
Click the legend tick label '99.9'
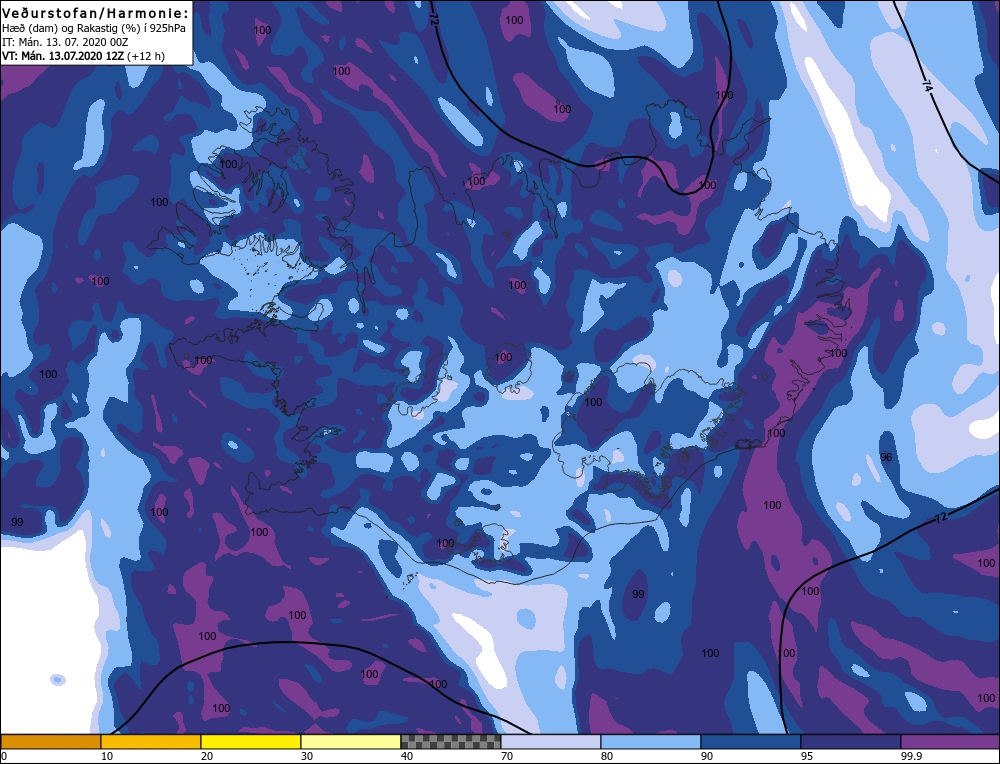click(911, 756)
